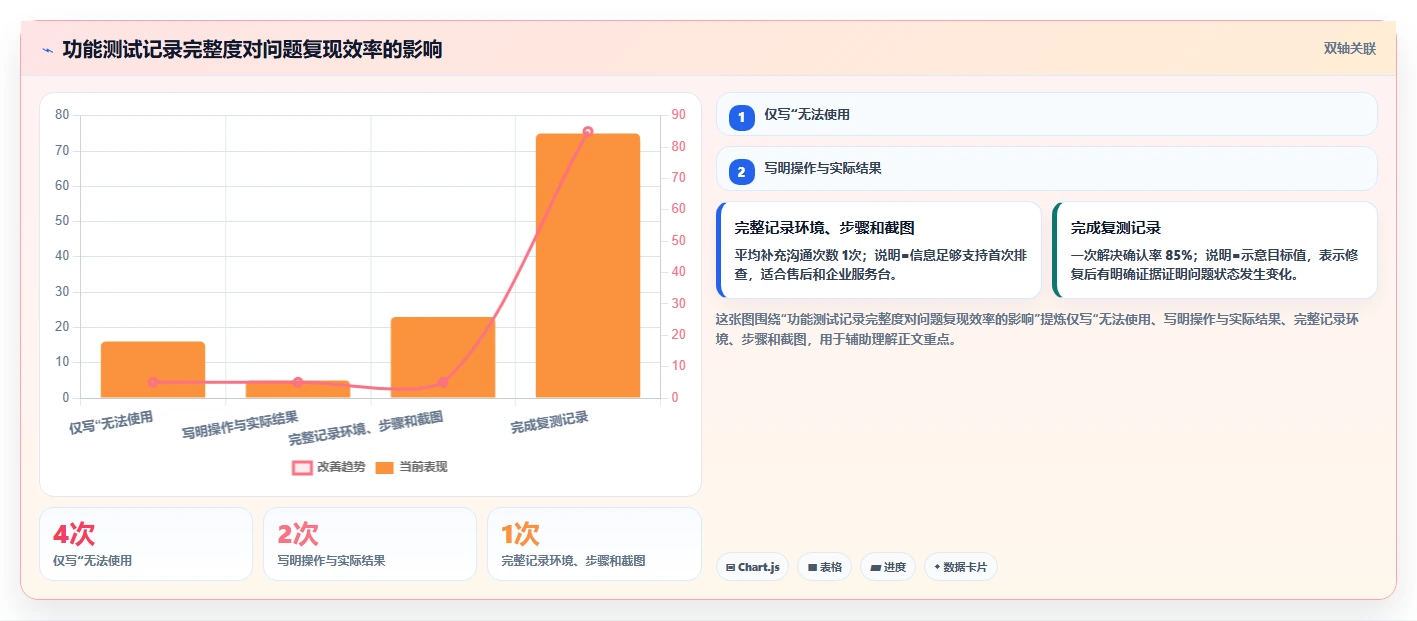Toggle 当前表现 orange legend swatch
Image resolution: width=1417 pixels, height=621 pixels.
click(x=384, y=467)
